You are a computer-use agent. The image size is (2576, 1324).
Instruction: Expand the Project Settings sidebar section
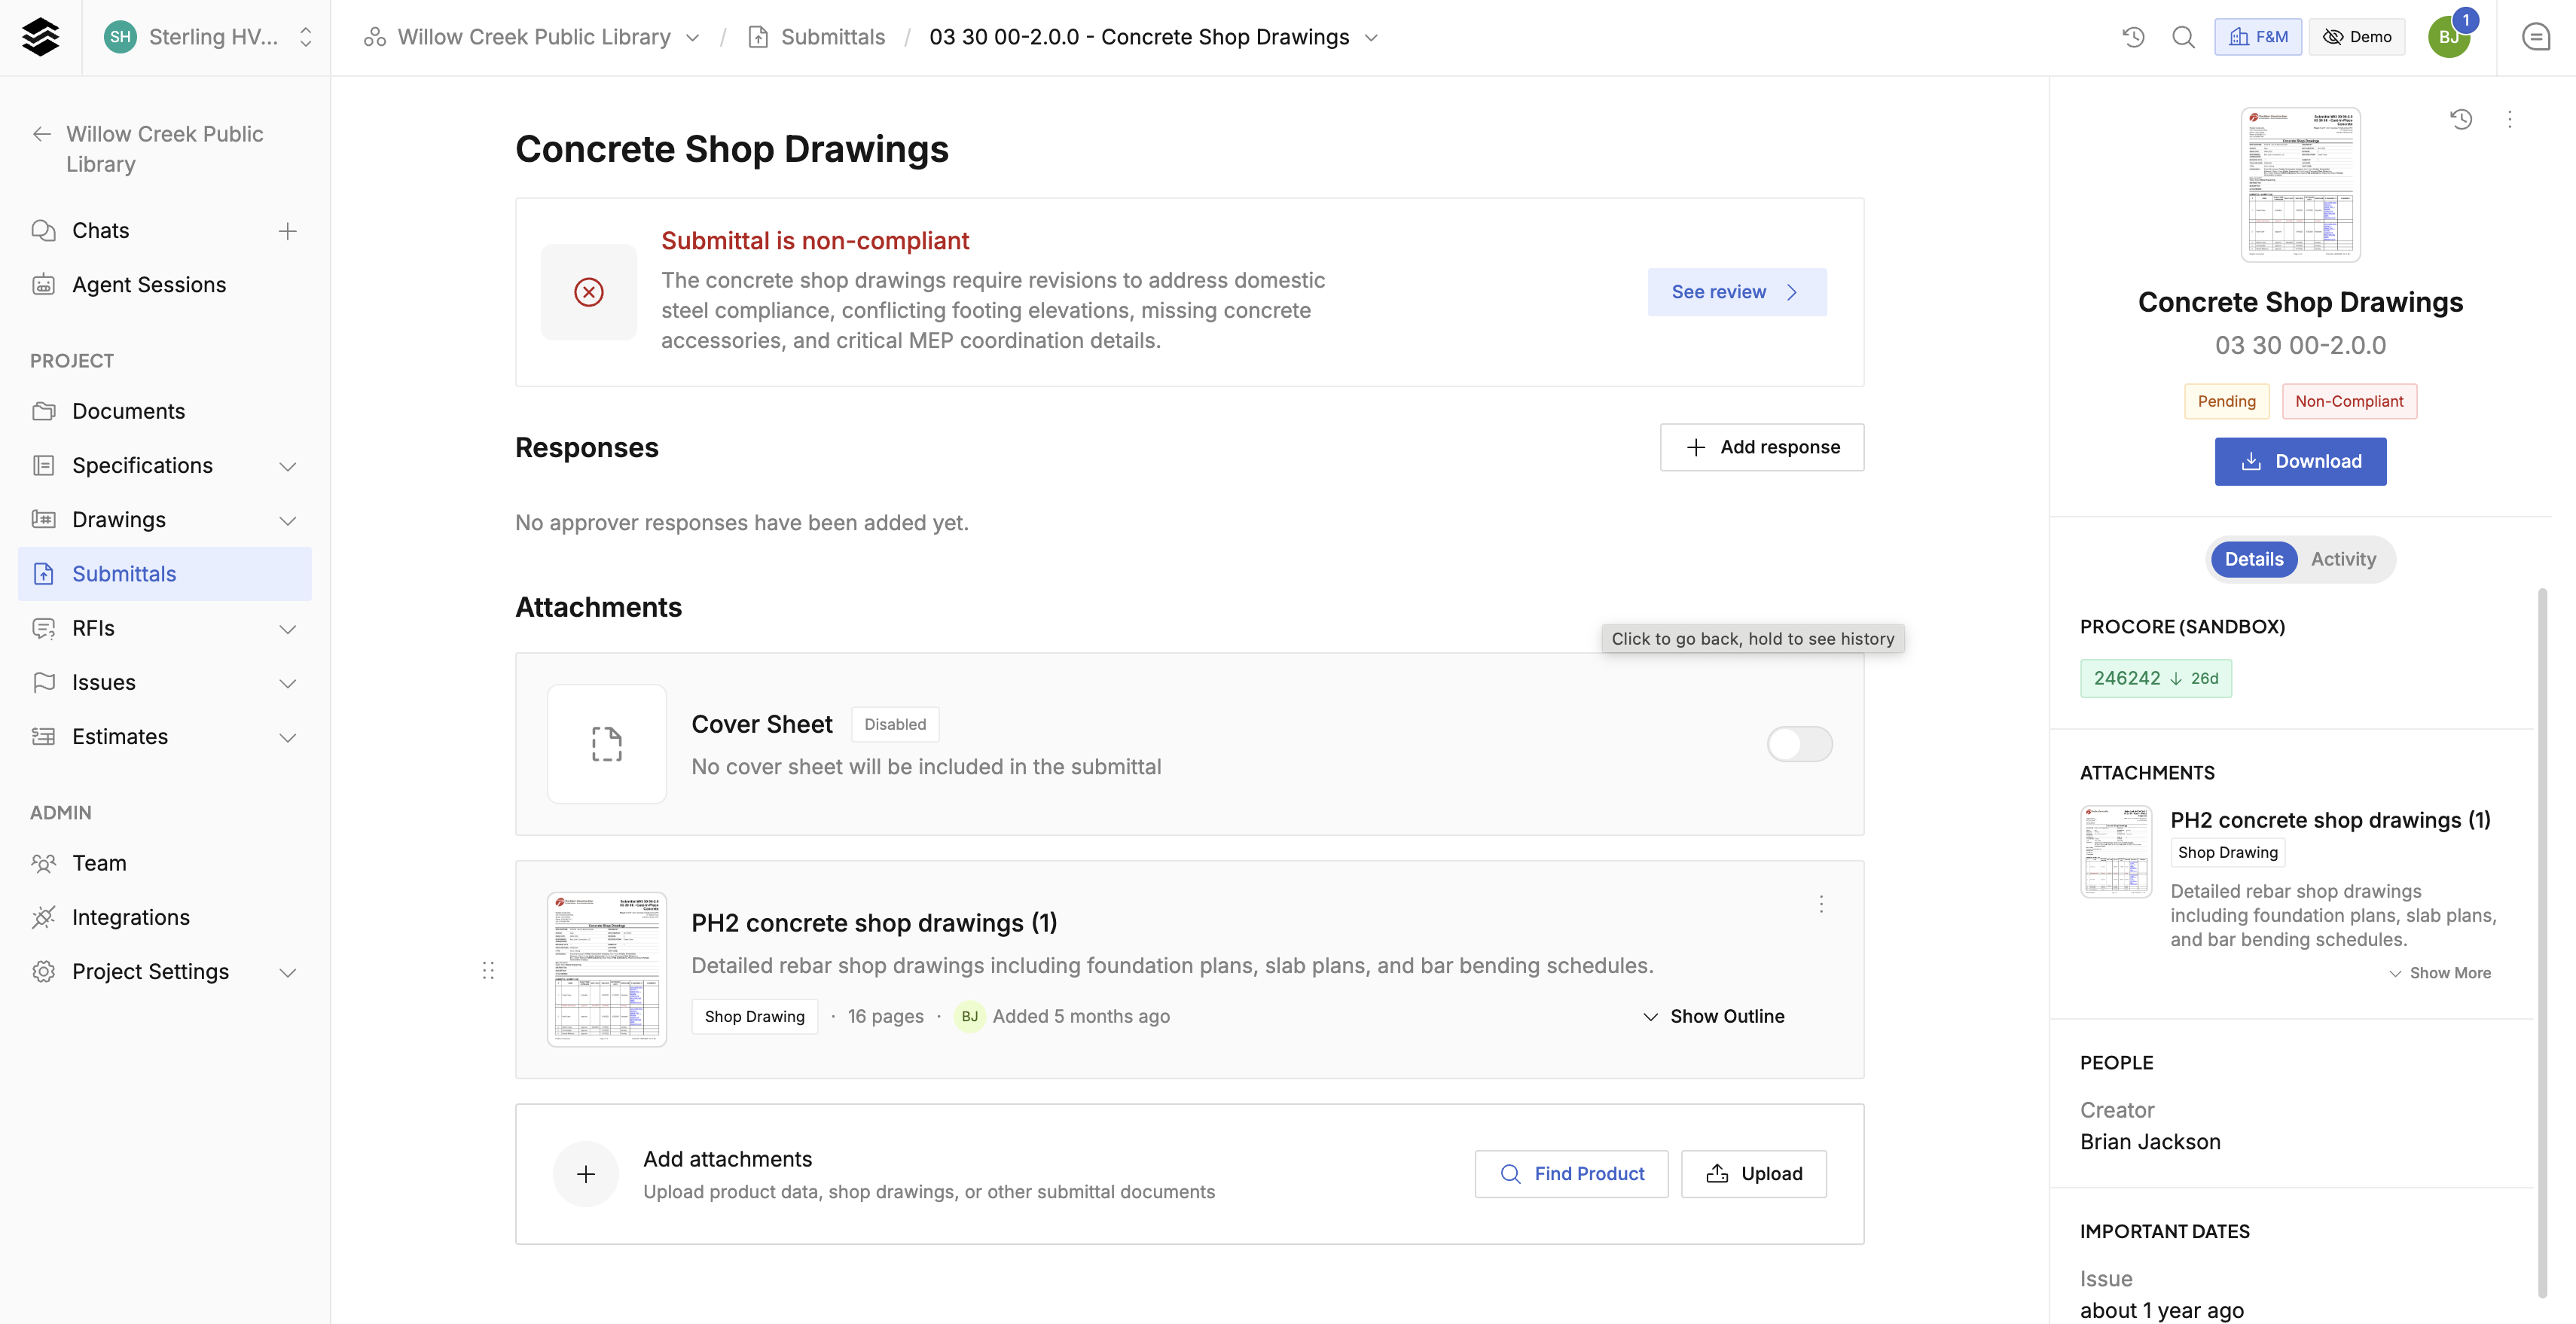point(287,972)
